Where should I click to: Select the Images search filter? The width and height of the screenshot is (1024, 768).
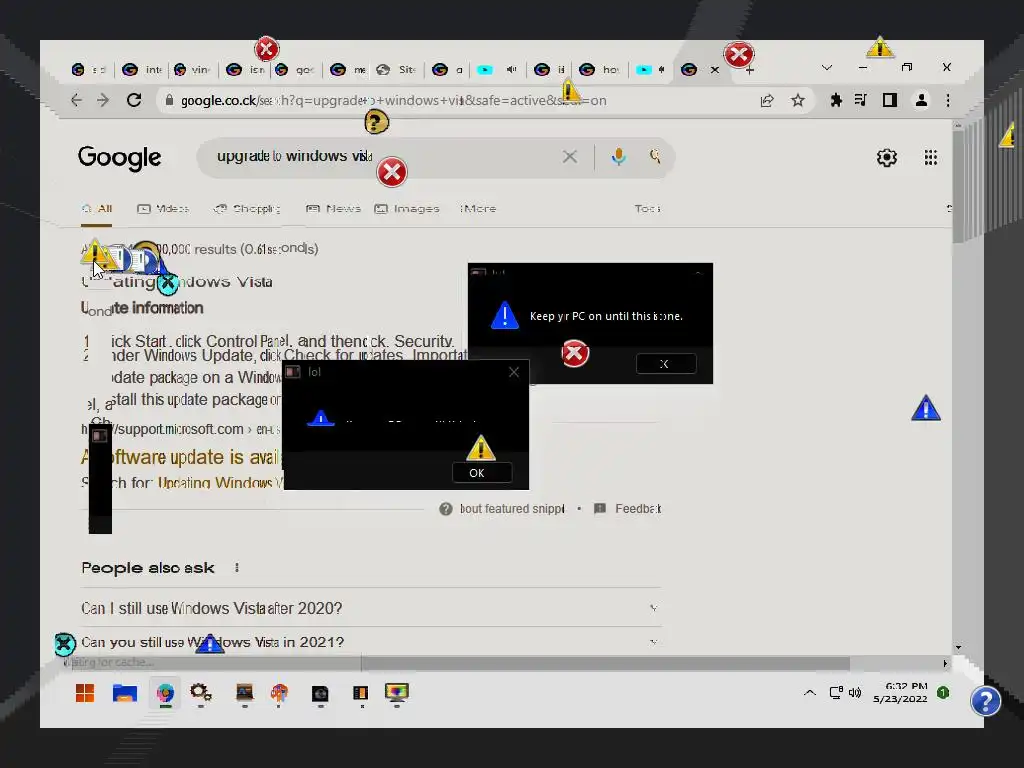(x=407, y=209)
